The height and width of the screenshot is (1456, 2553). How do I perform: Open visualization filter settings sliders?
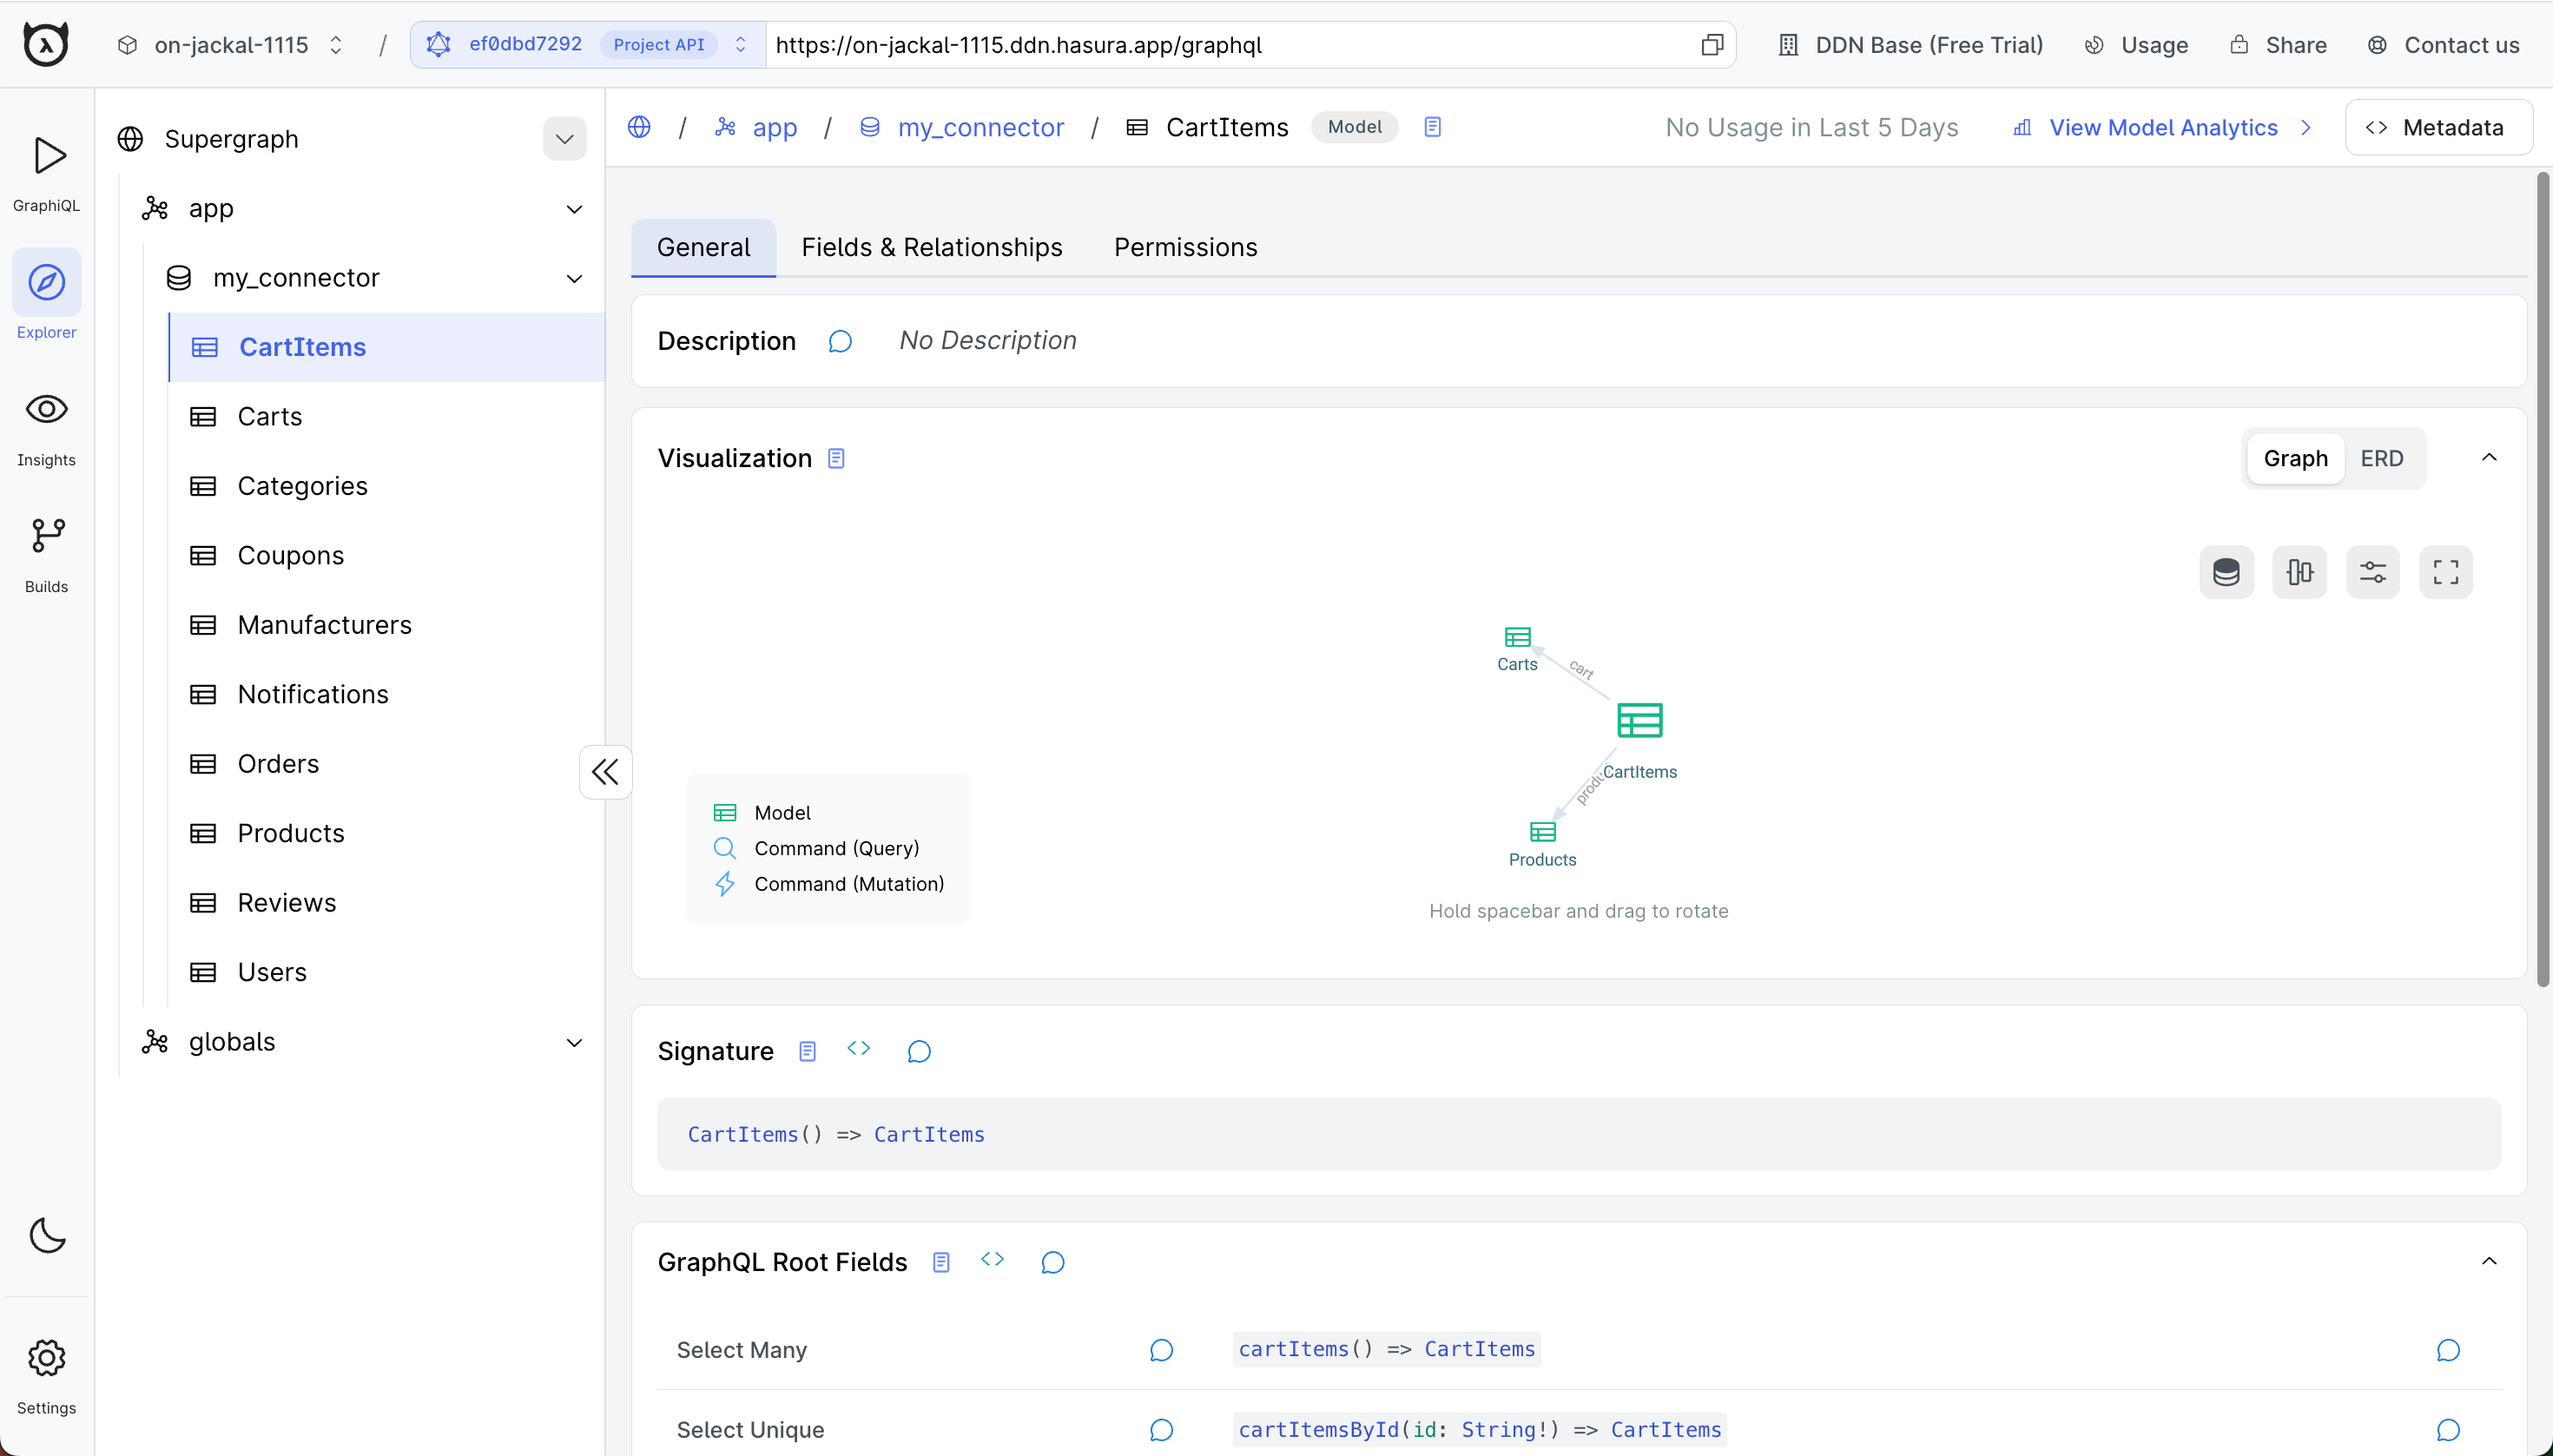[2372, 572]
